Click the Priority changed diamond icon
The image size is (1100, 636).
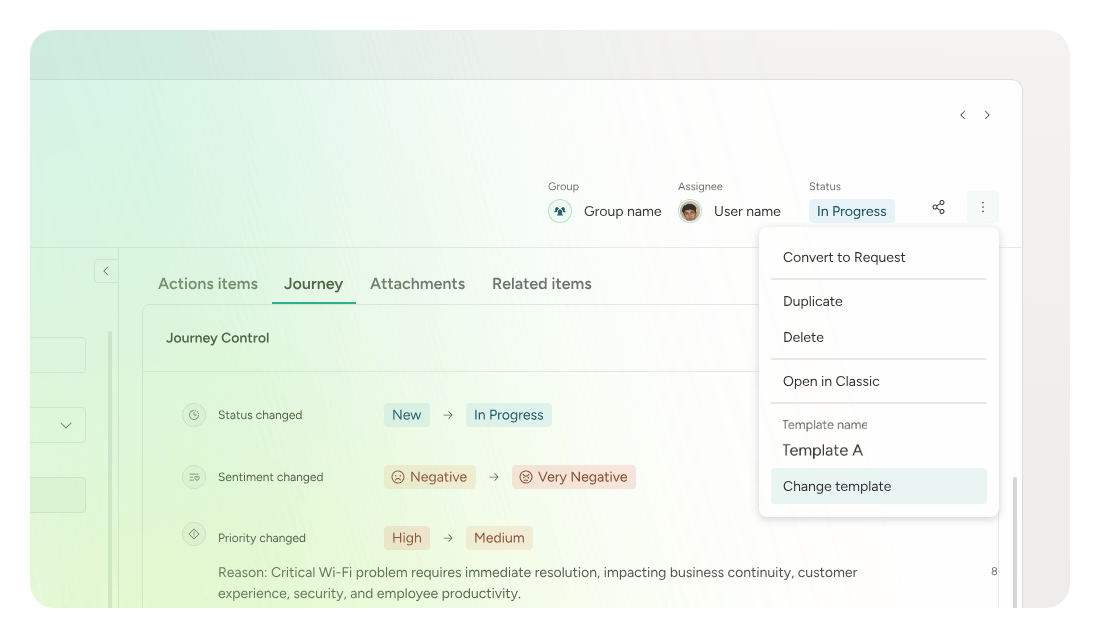pyautogui.click(x=194, y=534)
